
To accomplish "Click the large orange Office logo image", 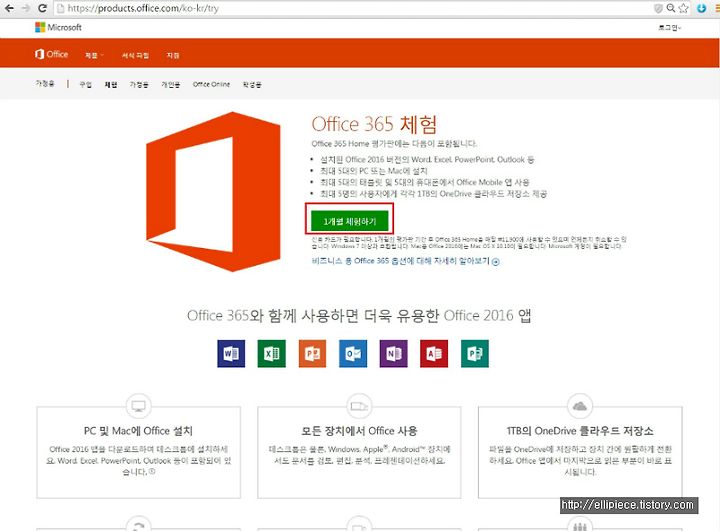I will [213, 192].
